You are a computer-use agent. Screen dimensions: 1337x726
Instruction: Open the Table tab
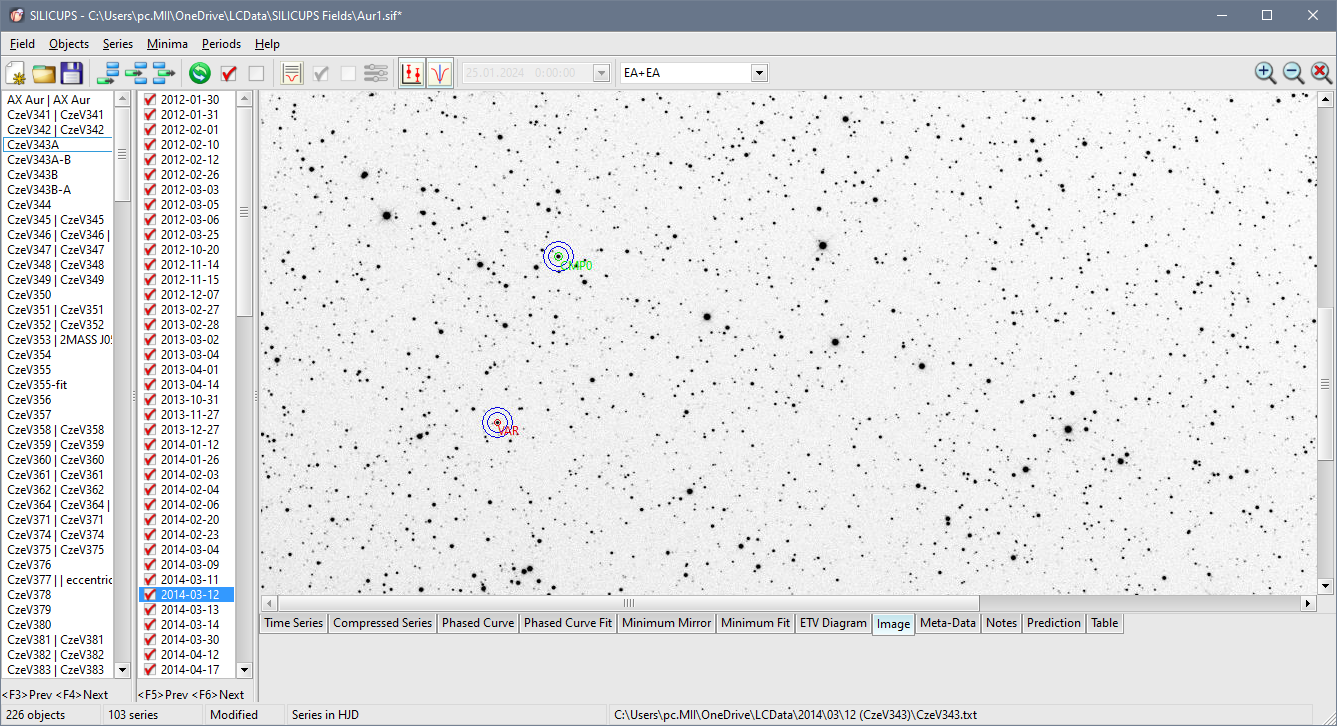tap(1105, 623)
